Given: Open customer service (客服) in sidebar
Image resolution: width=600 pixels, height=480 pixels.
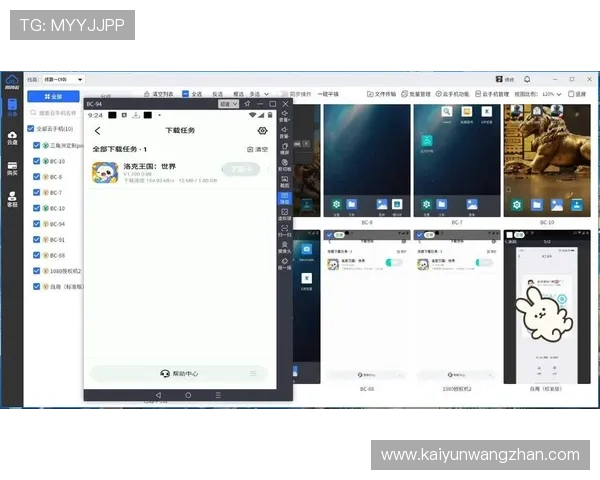Looking at the screenshot, I should (12, 199).
